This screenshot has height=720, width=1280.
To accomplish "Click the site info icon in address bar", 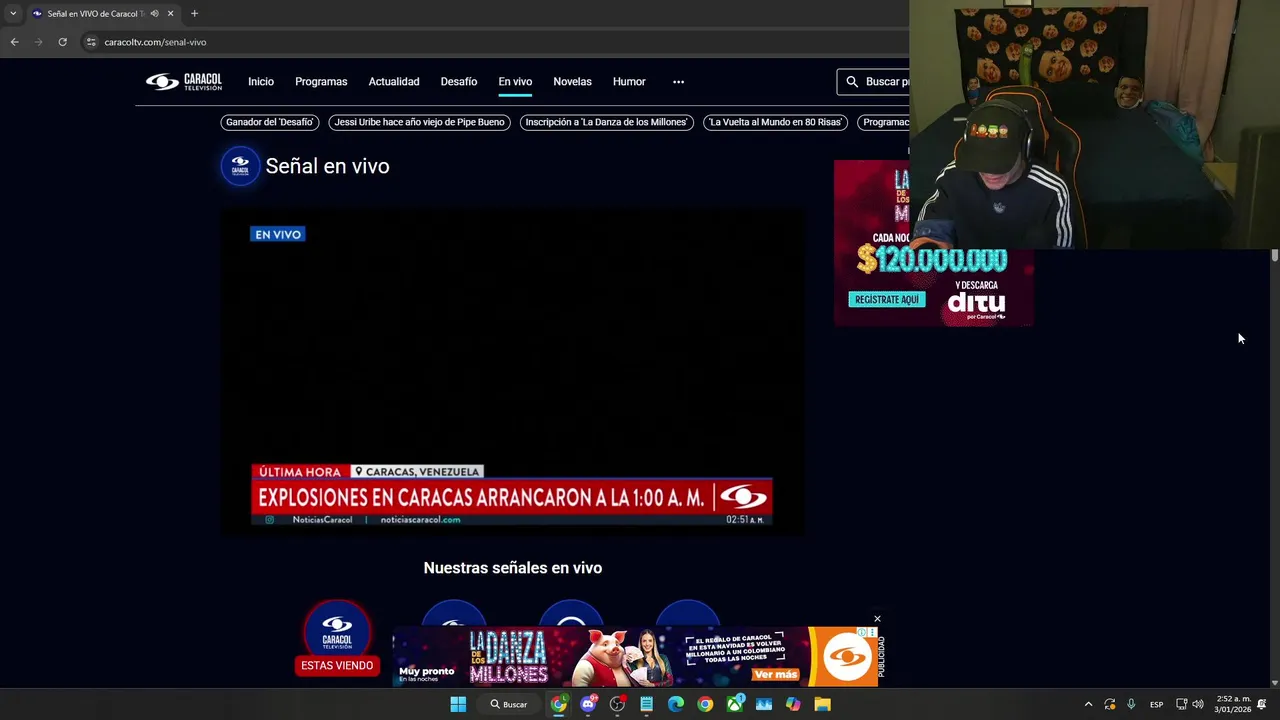I will pyautogui.click(x=91, y=42).
